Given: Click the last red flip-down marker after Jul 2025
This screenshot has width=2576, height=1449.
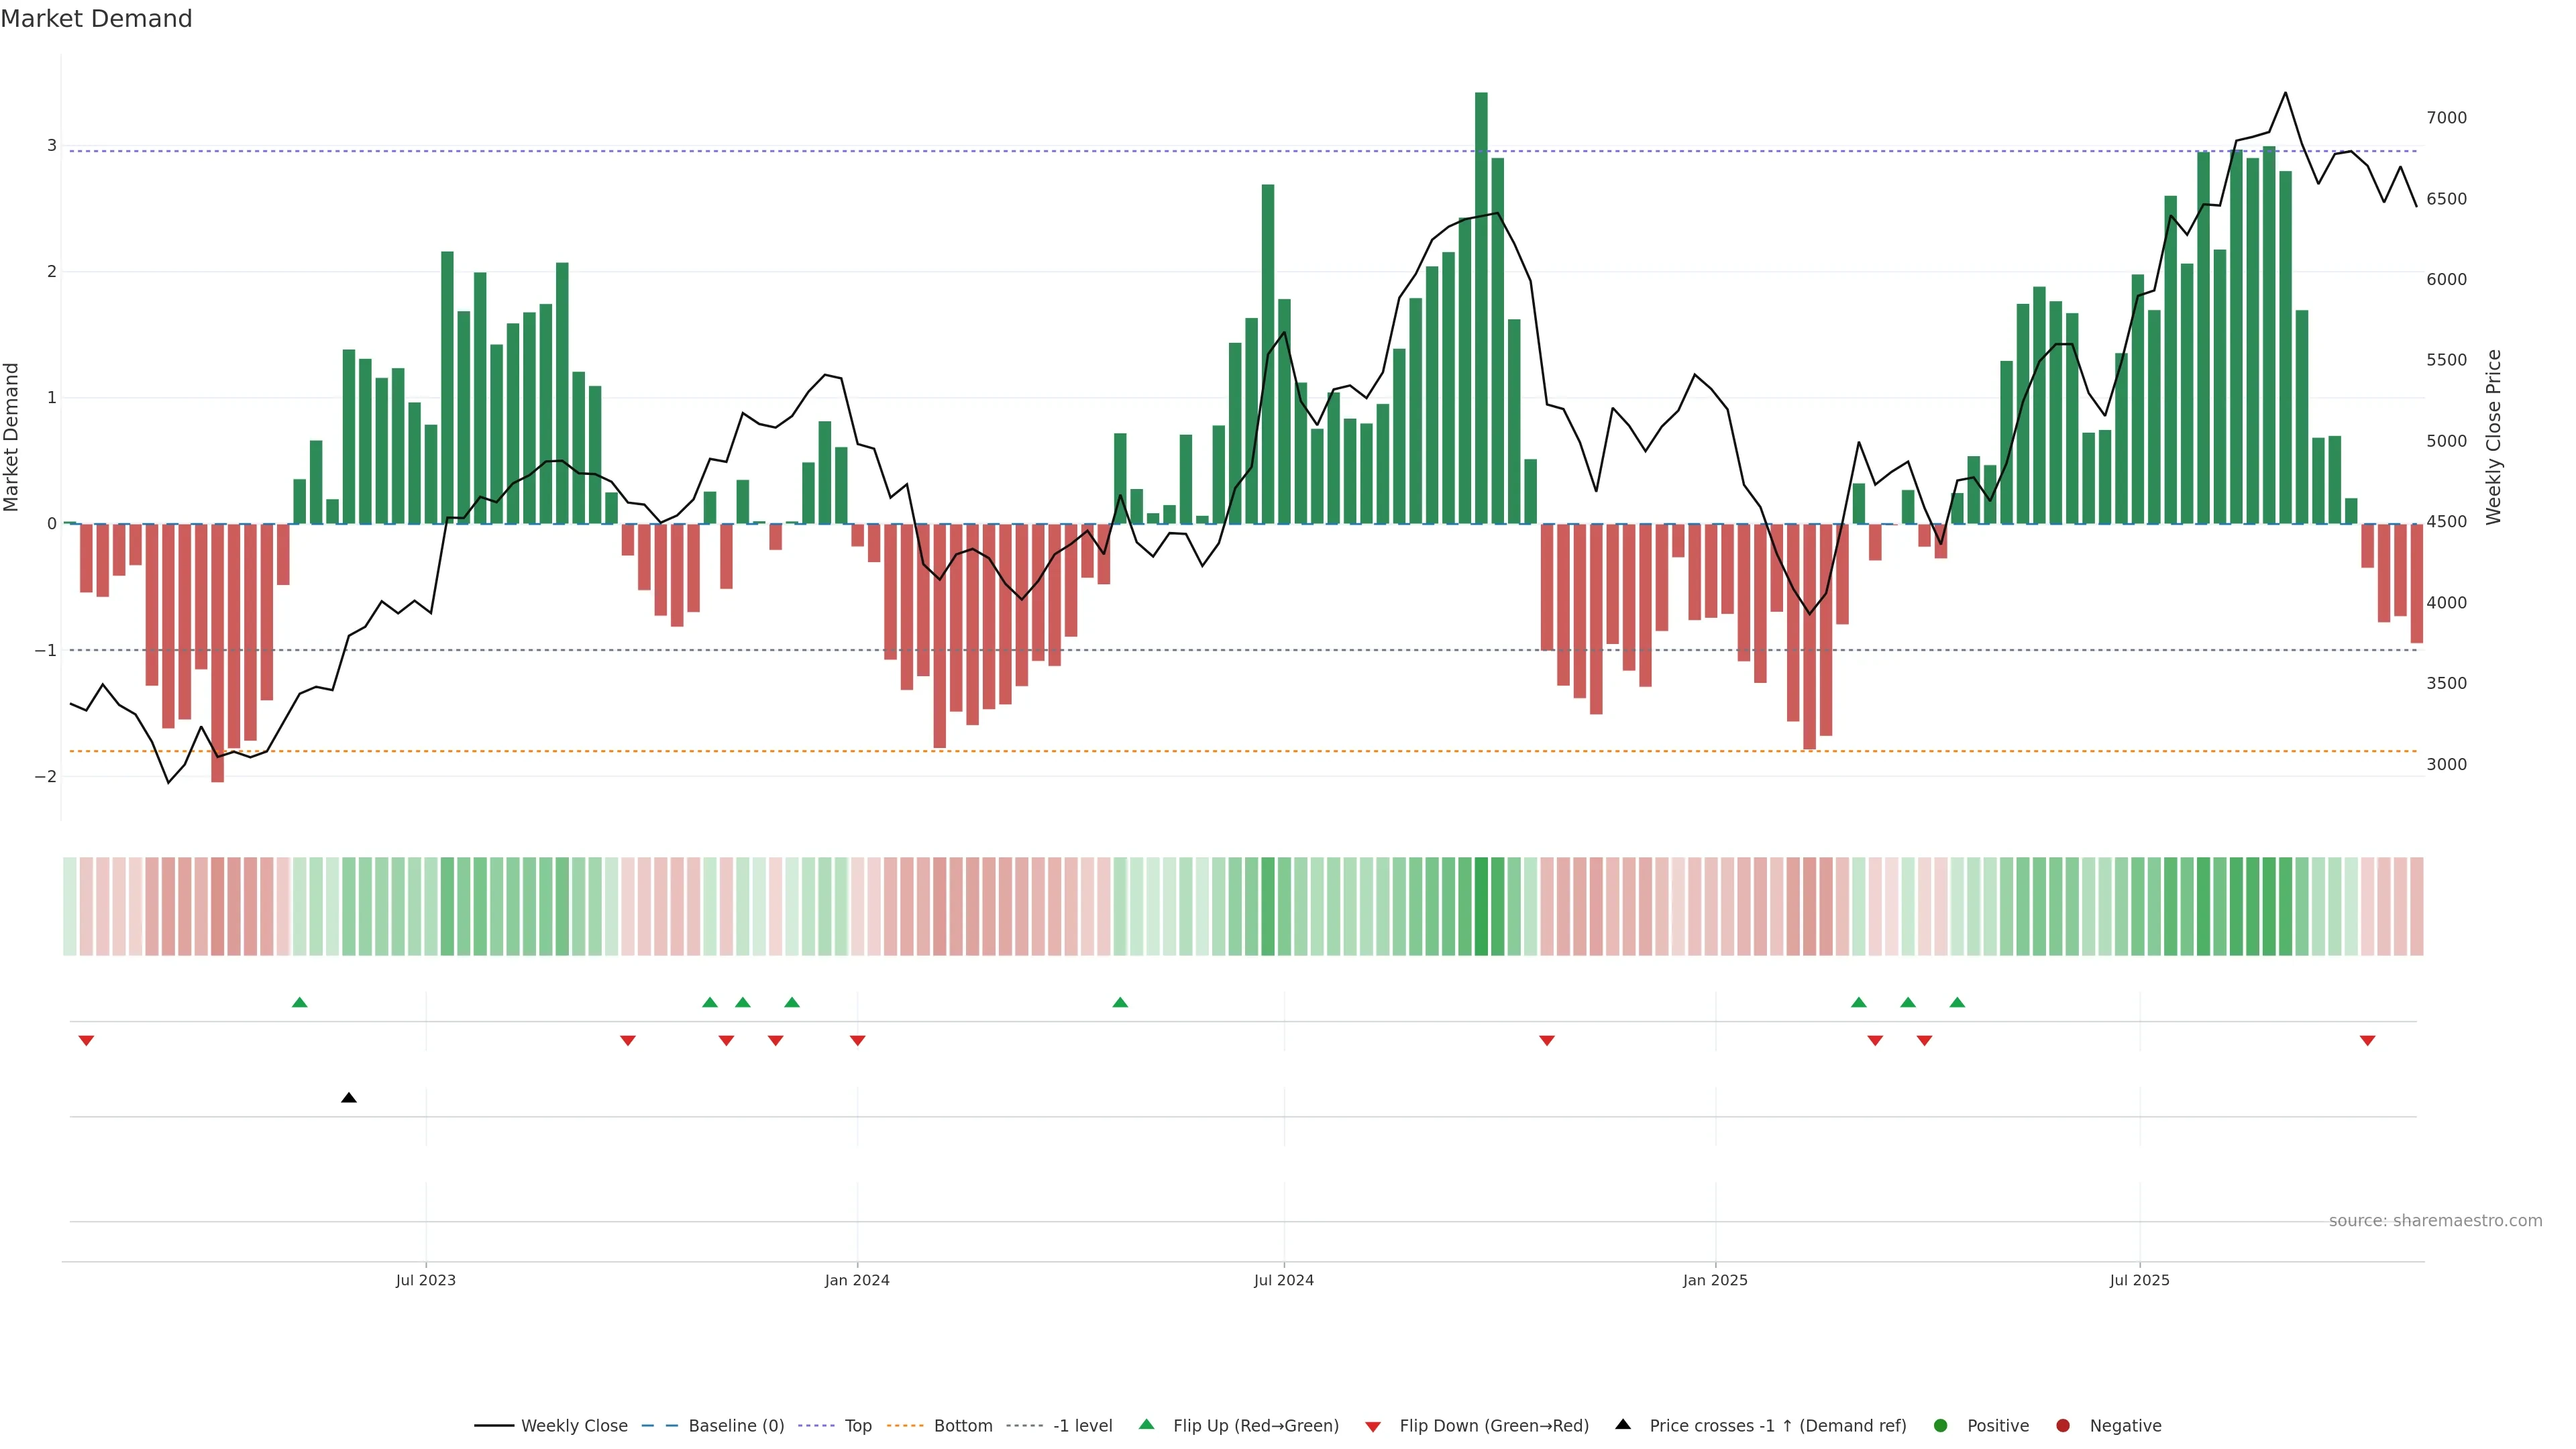Looking at the screenshot, I should 2367,1041.
